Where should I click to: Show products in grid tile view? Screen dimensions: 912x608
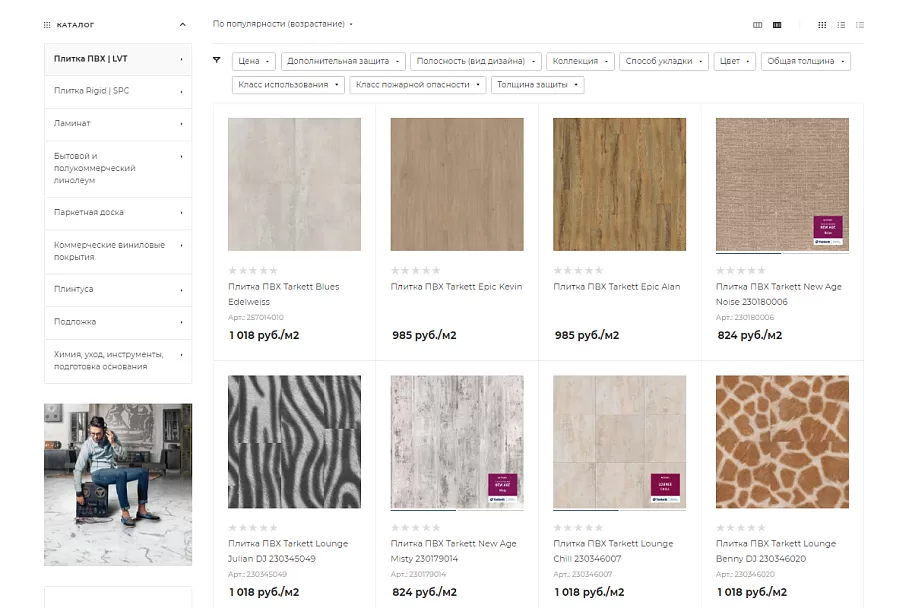click(822, 25)
